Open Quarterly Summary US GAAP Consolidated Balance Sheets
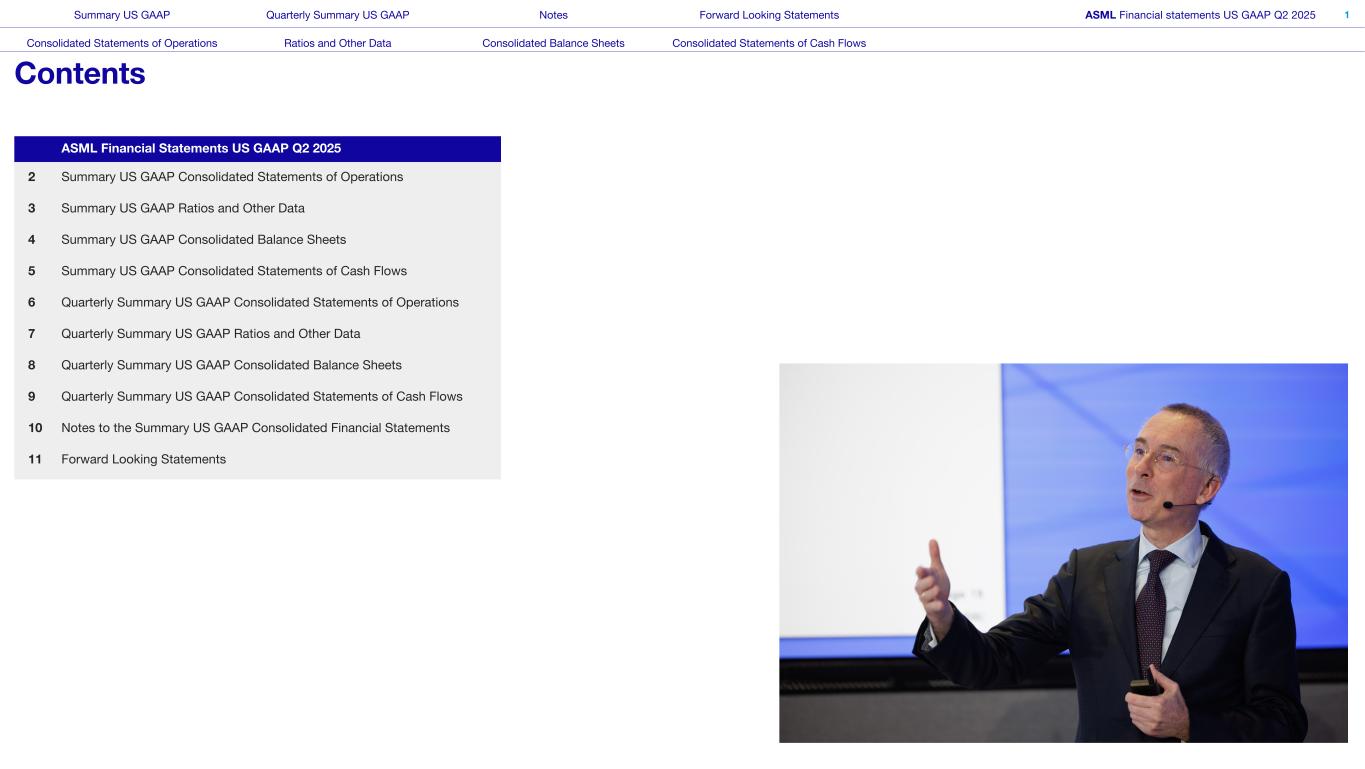The width and height of the screenshot is (1365, 769). point(231,365)
